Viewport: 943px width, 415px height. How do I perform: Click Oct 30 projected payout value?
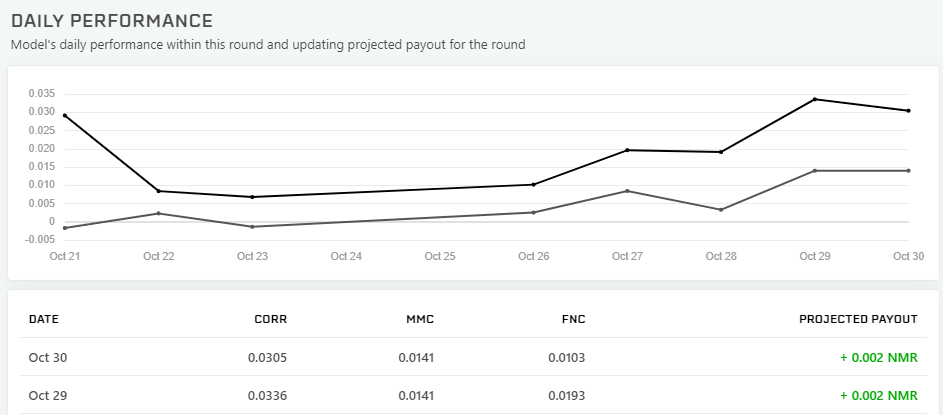[879, 357]
